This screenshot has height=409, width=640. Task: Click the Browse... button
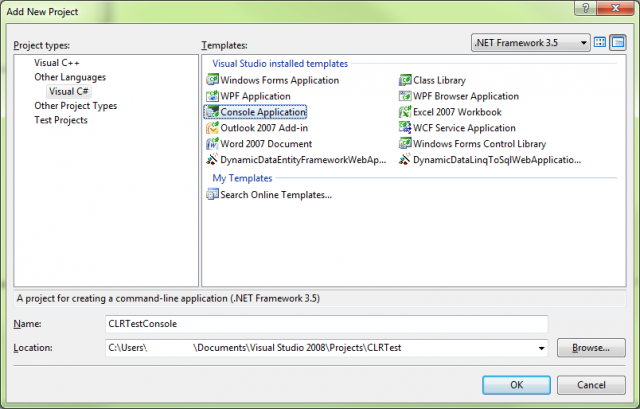pyautogui.click(x=591, y=348)
